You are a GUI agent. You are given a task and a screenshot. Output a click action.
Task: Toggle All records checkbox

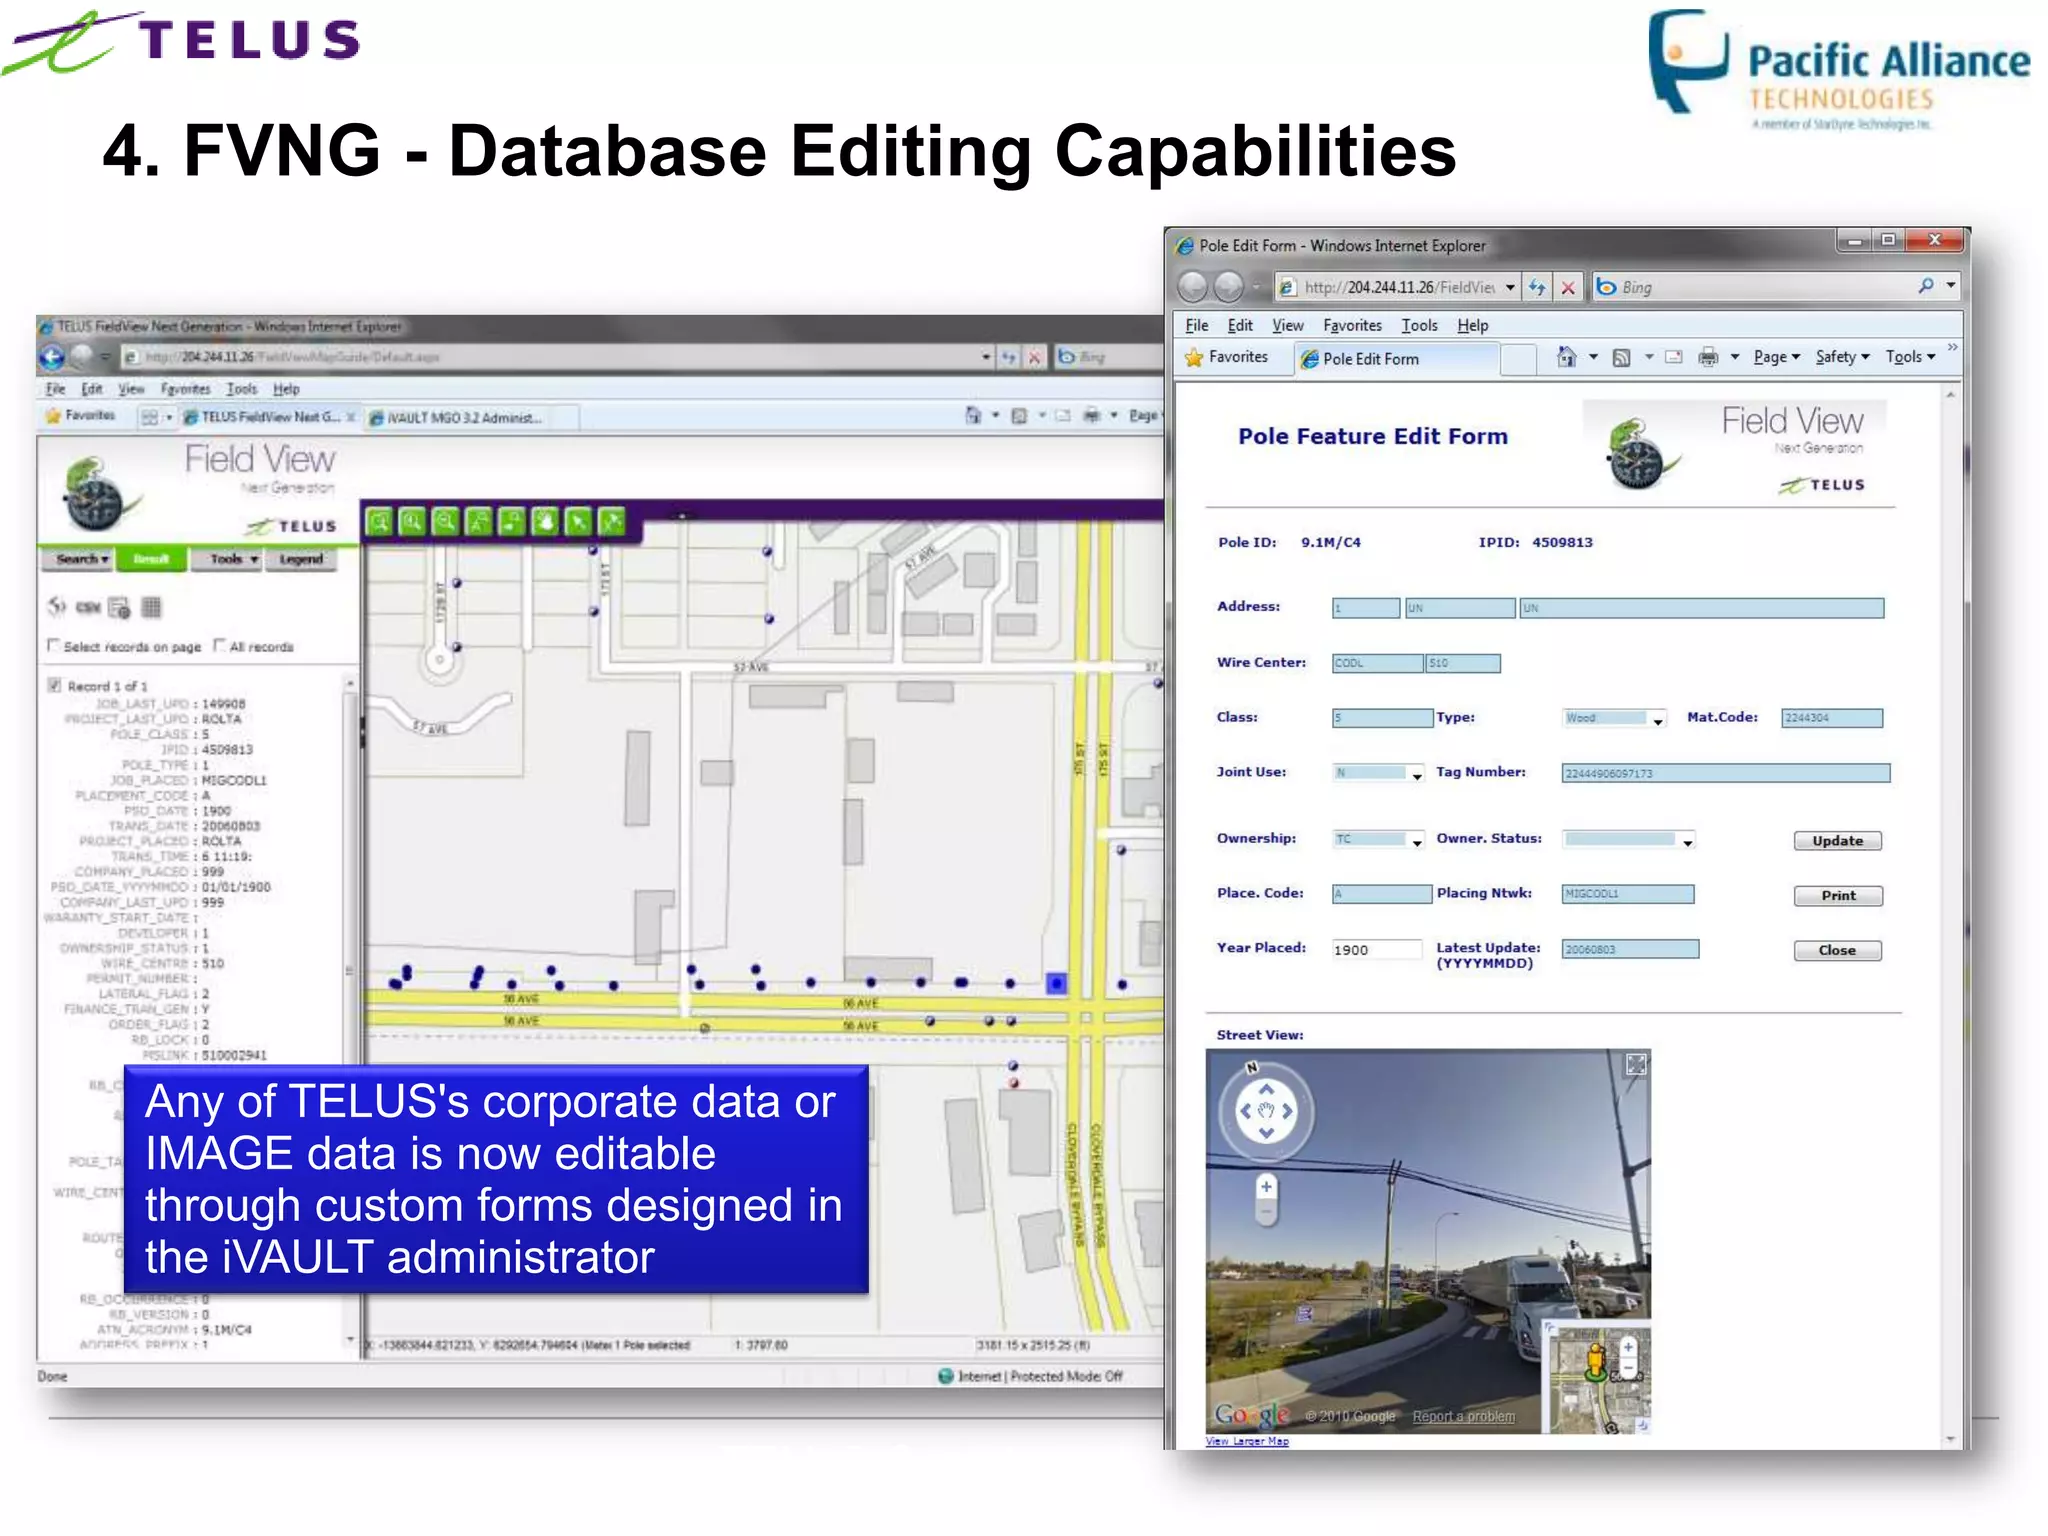pos(220,645)
